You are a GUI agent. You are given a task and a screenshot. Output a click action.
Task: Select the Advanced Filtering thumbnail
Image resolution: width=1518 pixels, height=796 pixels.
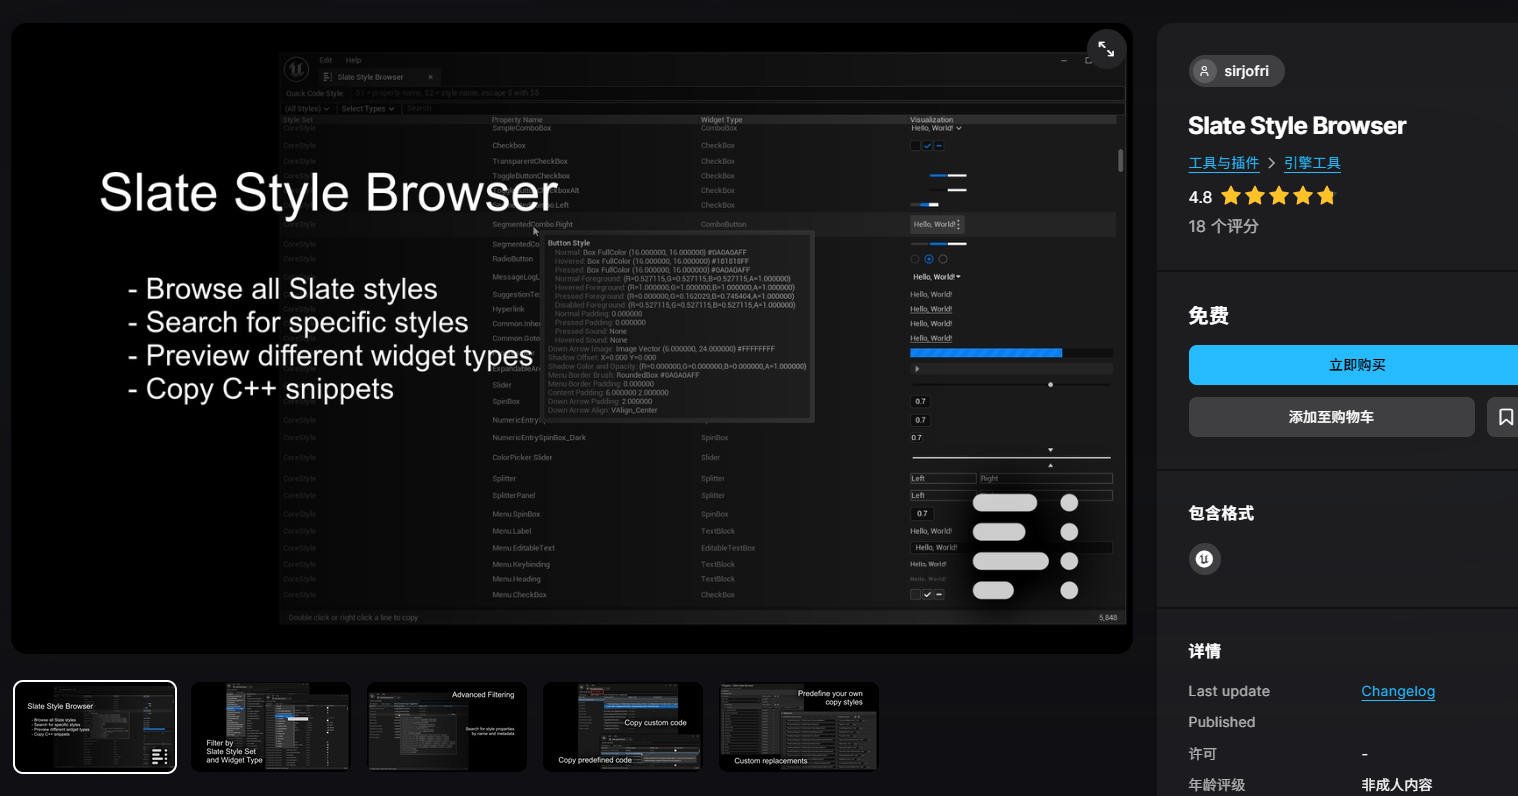click(447, 727)
